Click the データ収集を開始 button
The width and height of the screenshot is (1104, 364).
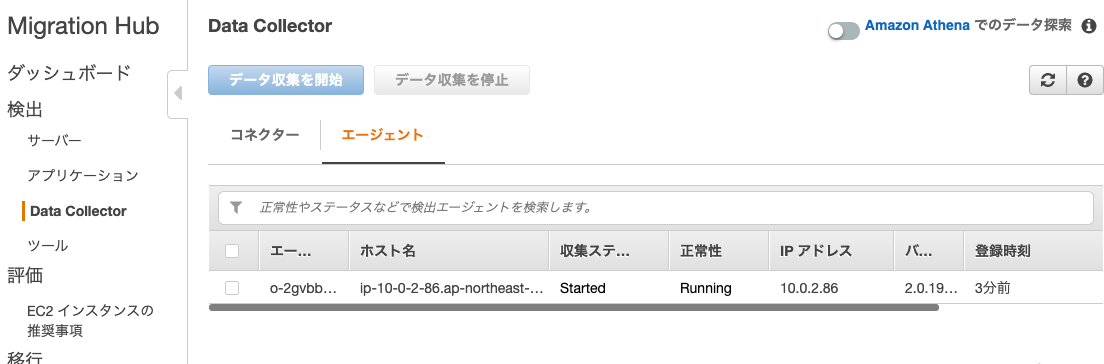[286, 80]
